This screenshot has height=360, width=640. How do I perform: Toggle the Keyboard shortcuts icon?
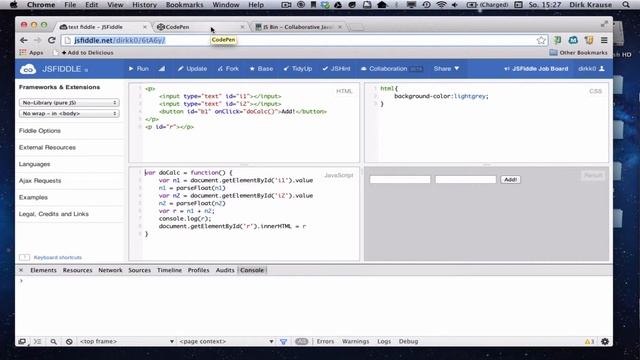click(24, 257)
